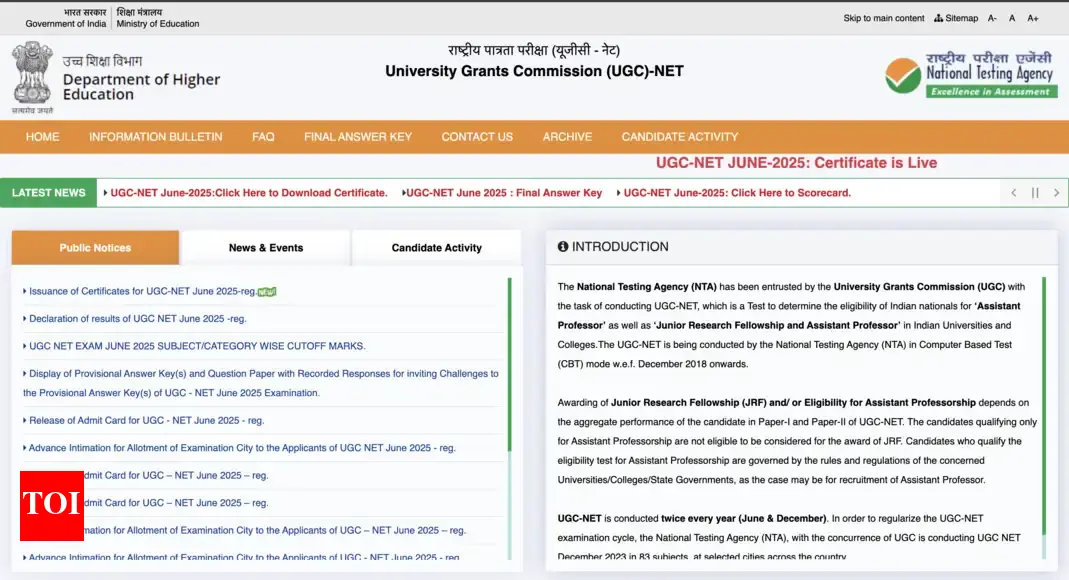This screenshot has width=1069, height=580.
Task: Click Skip to main content link
Action: (x=884, y=18)
